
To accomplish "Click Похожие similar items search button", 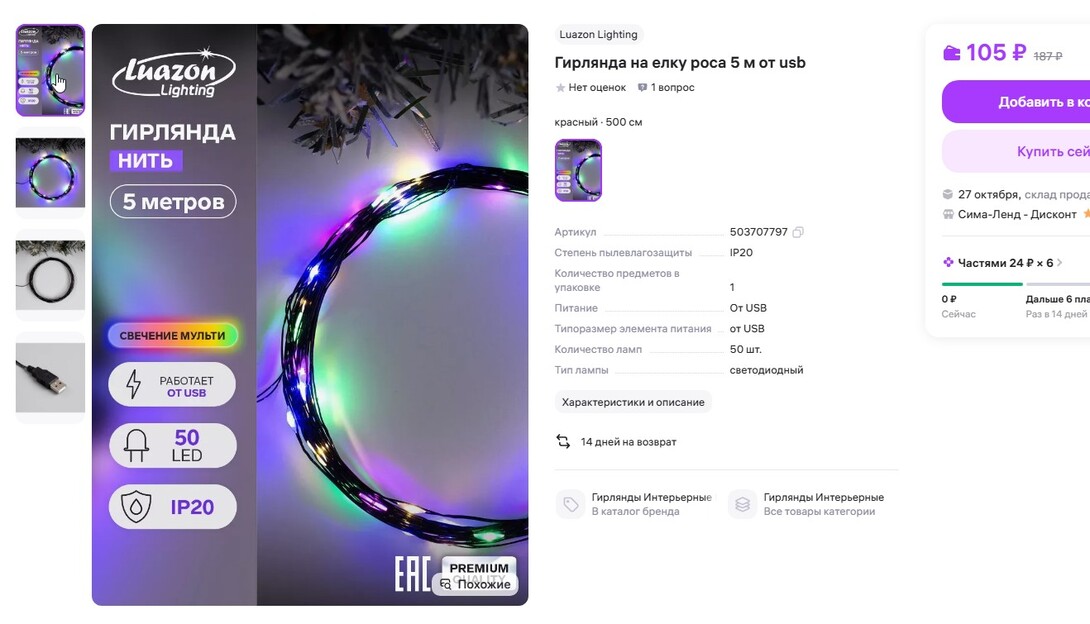I will (475, 584).
